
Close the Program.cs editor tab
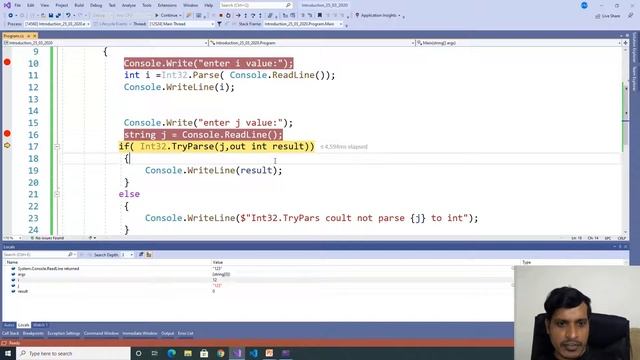coord(35,36)
